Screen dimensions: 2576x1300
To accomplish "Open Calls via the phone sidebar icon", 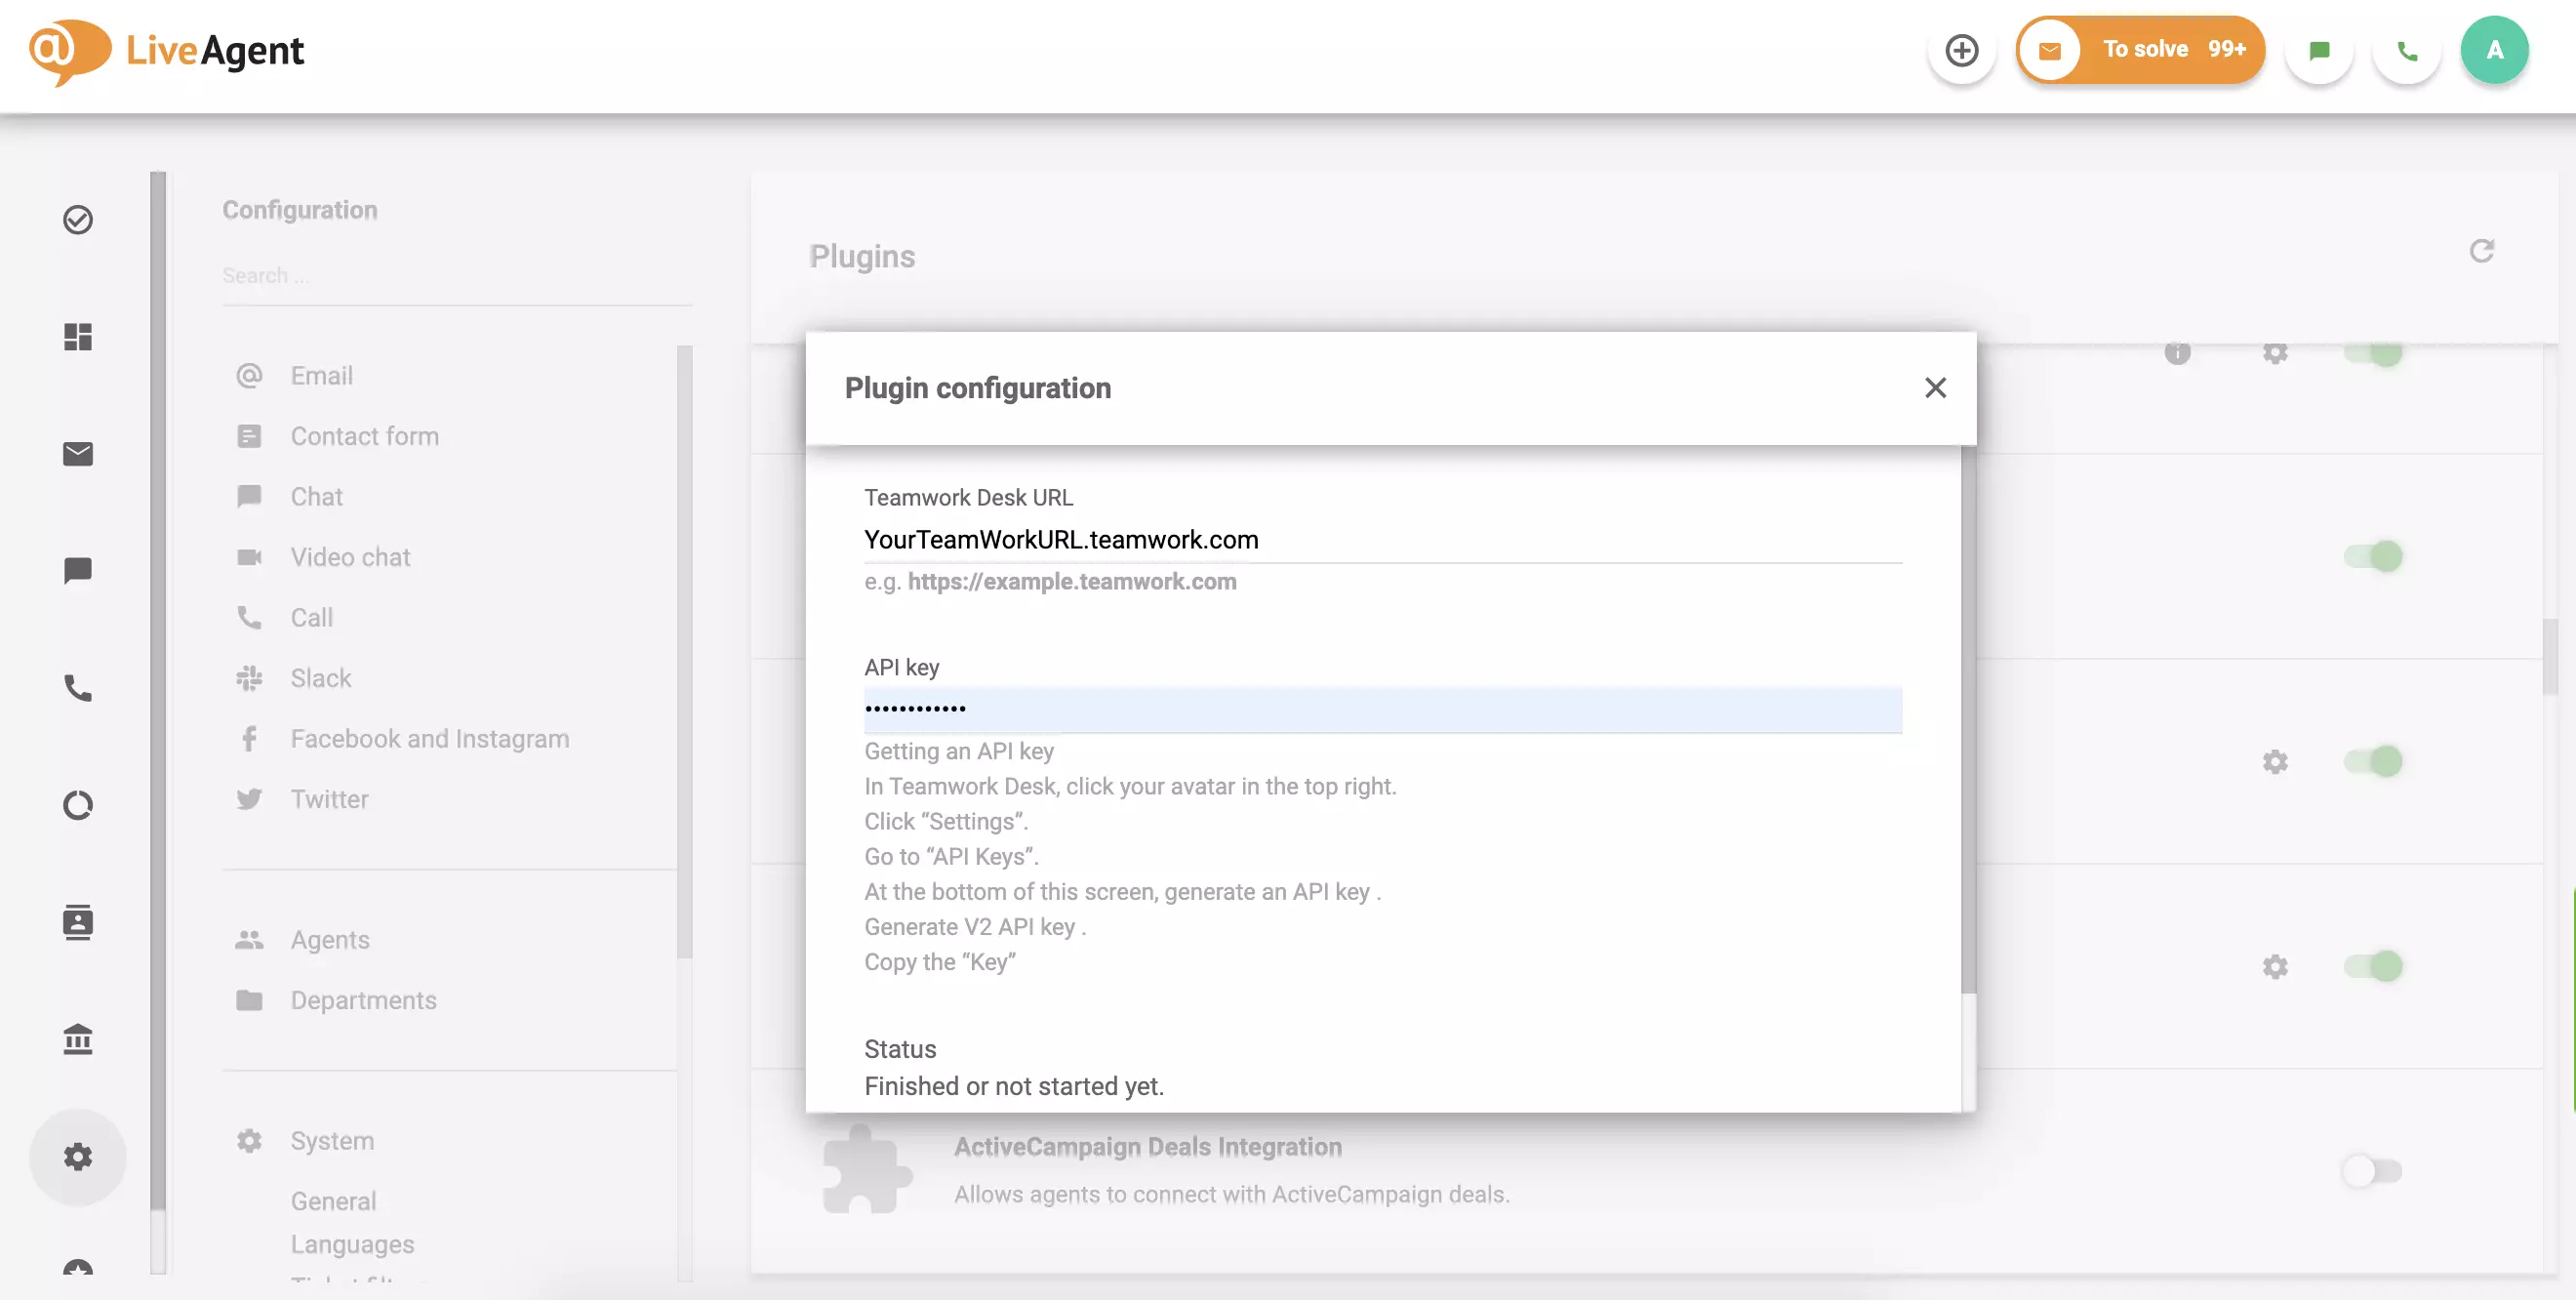I will click(77, 688).
